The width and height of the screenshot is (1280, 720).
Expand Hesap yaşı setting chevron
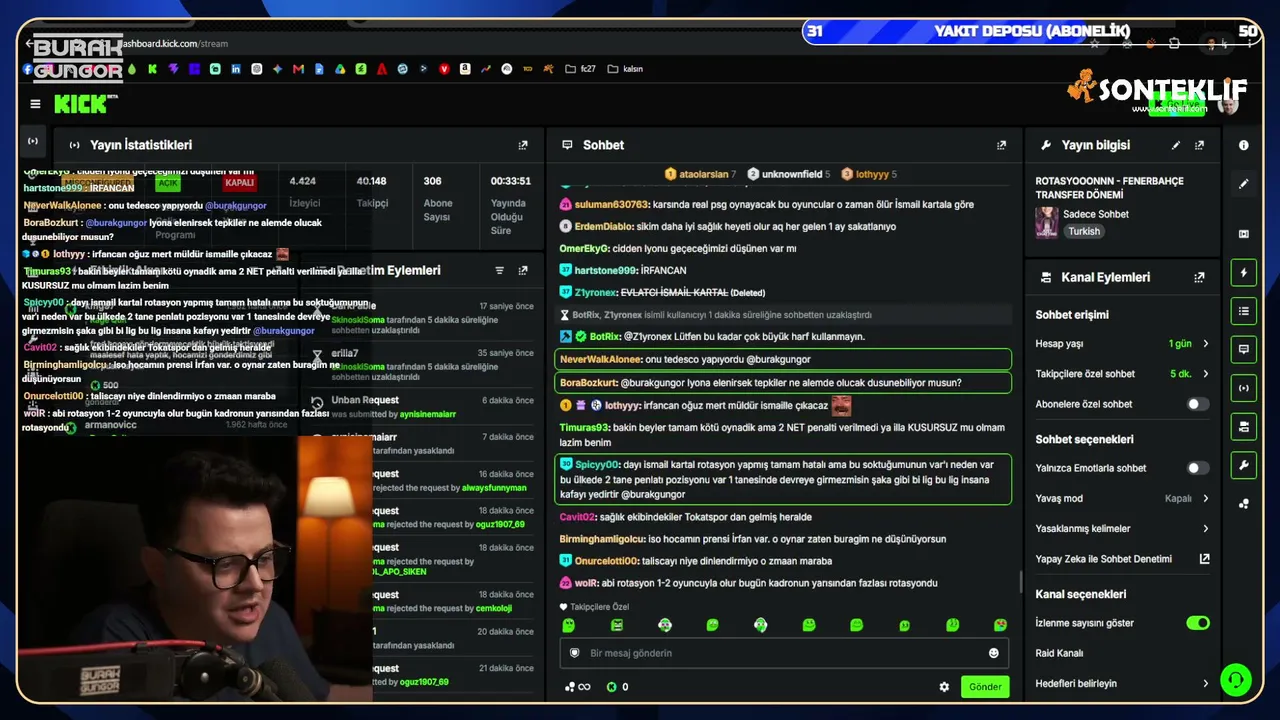click(1205, 344)
